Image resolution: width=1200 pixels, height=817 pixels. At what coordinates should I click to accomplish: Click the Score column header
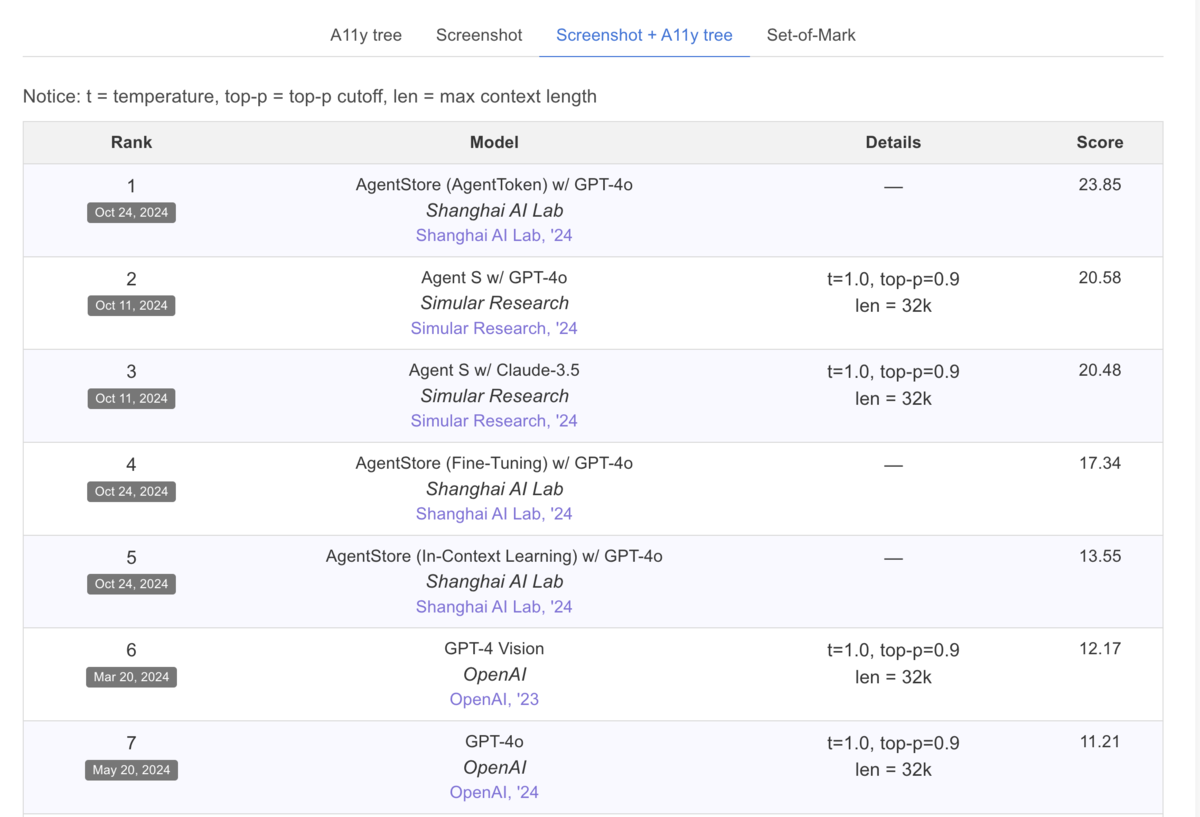coord(1100,143)
